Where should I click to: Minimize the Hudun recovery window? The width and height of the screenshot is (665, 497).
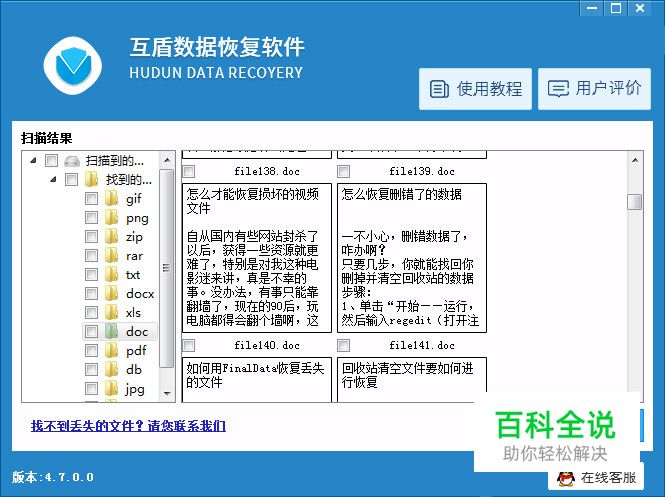coord(592,8)
